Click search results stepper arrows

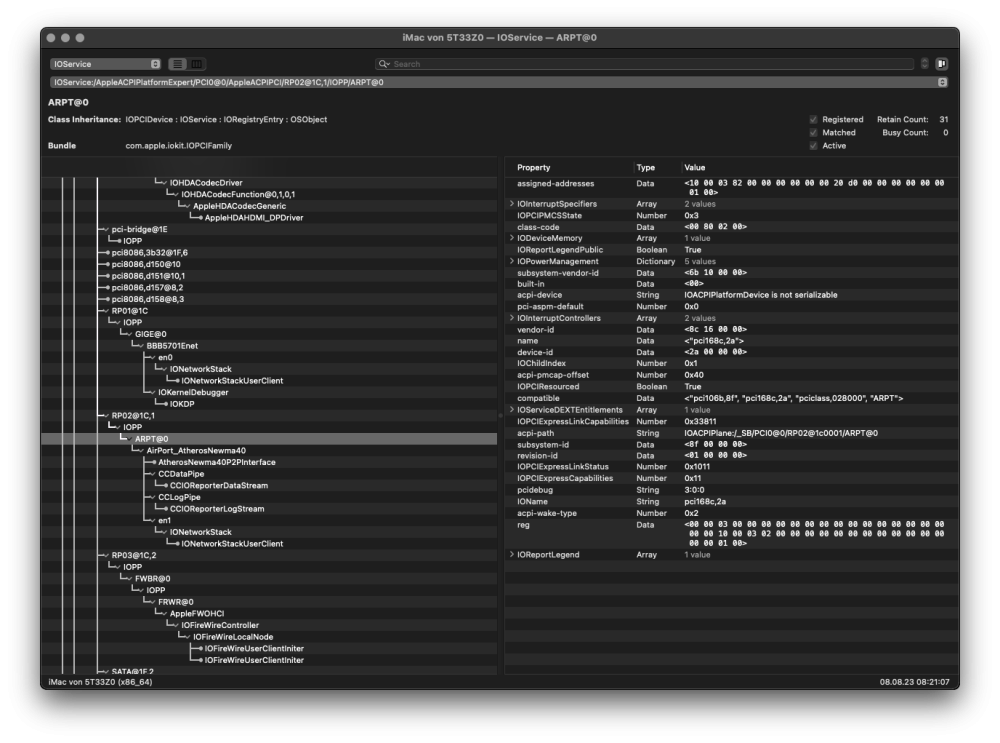pyautogui.click(x=925, y=64)
